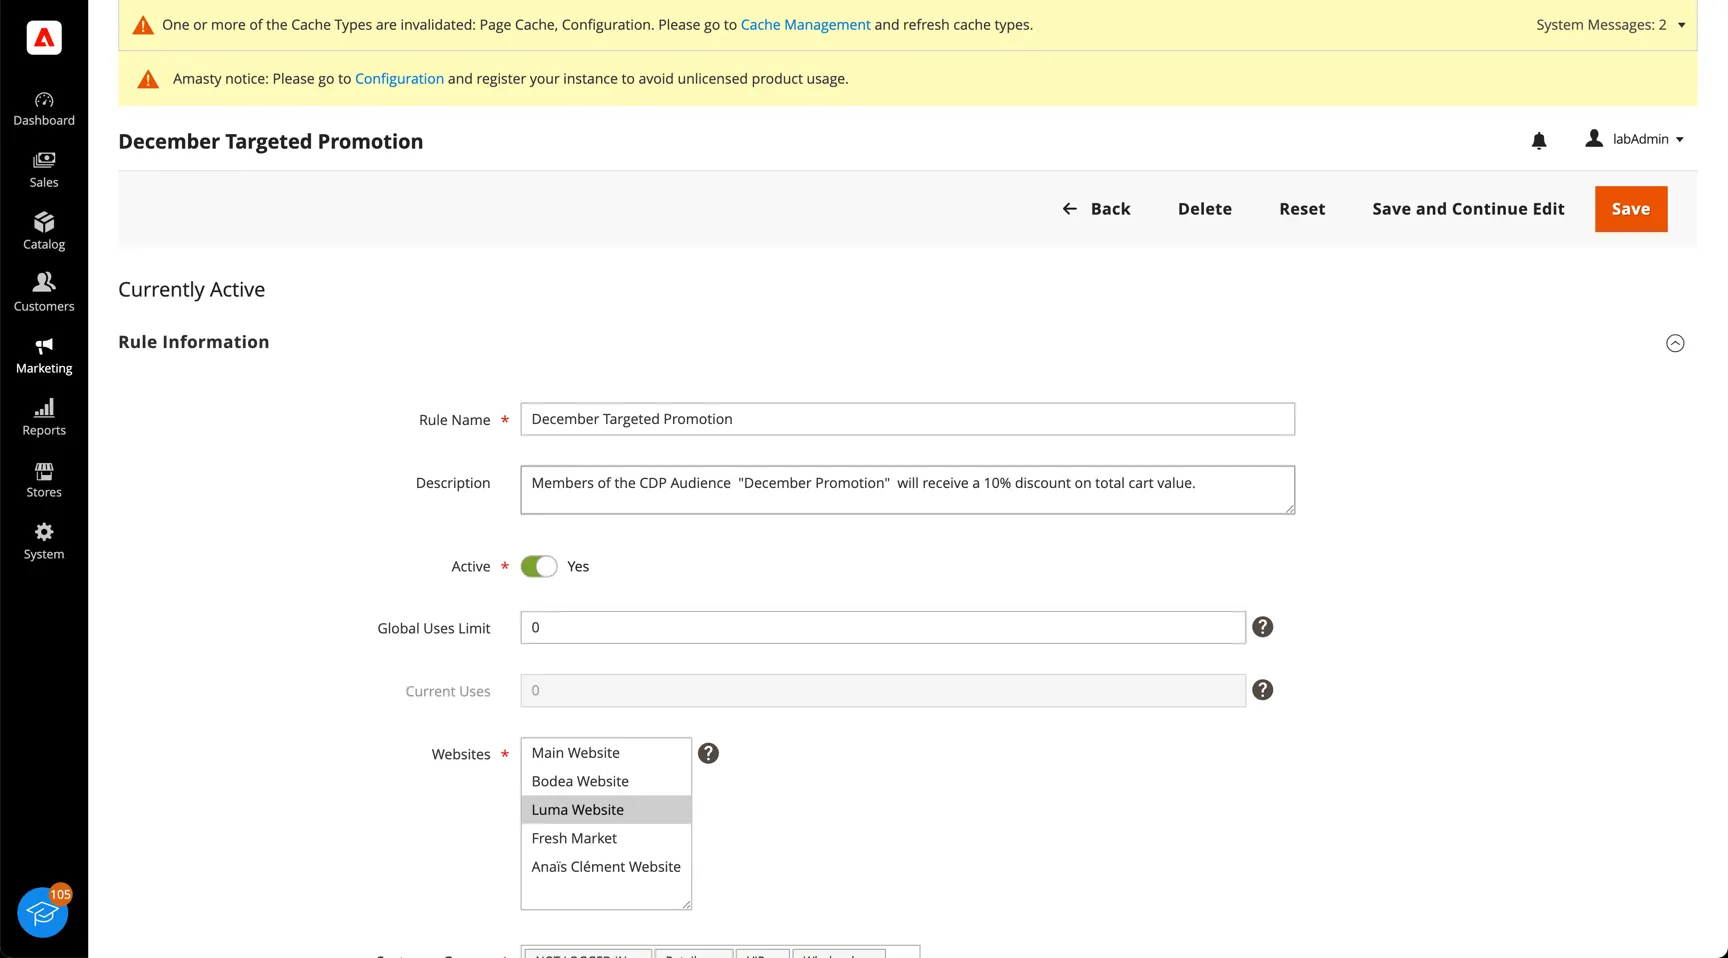This screenshot has height=958, width=1728.
Task: Open the System menu
Action: (x=44, y=542)
